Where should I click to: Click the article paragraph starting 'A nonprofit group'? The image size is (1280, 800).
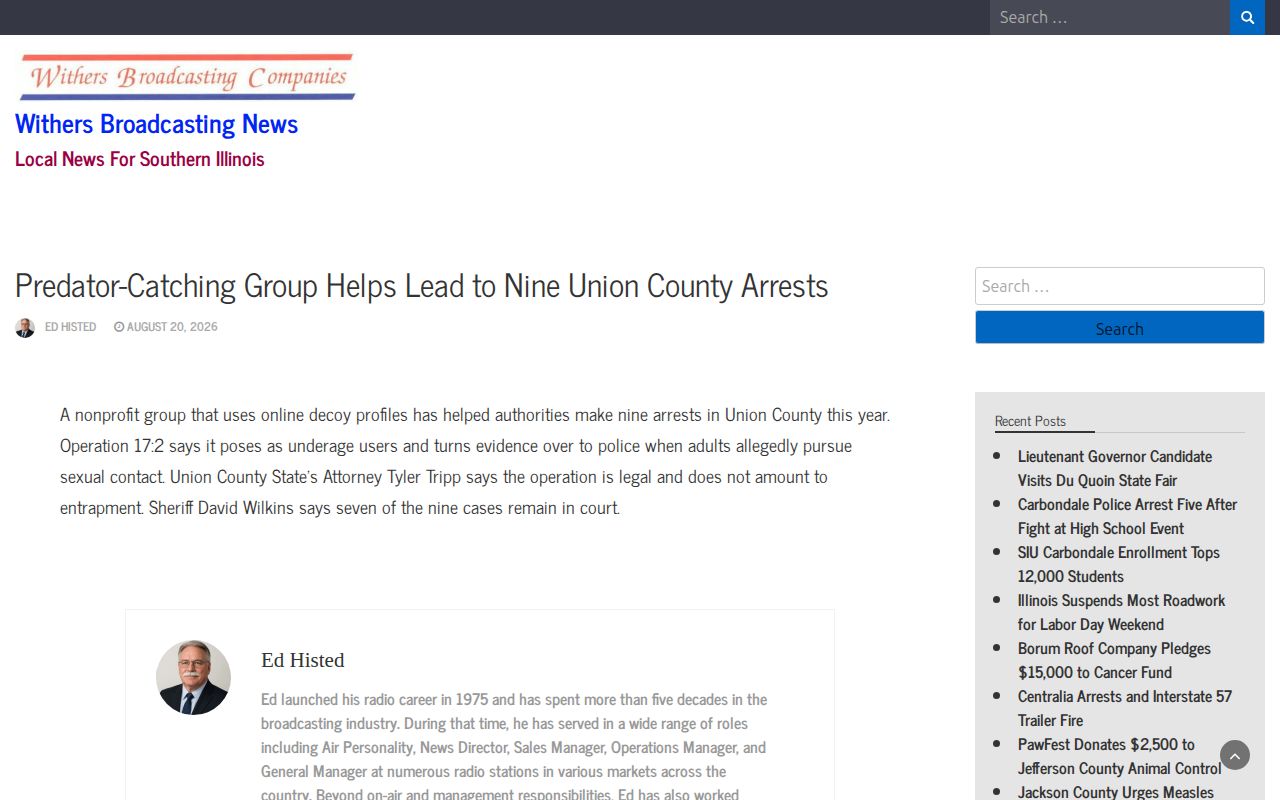pyautogui.click(x=475, y=460)
